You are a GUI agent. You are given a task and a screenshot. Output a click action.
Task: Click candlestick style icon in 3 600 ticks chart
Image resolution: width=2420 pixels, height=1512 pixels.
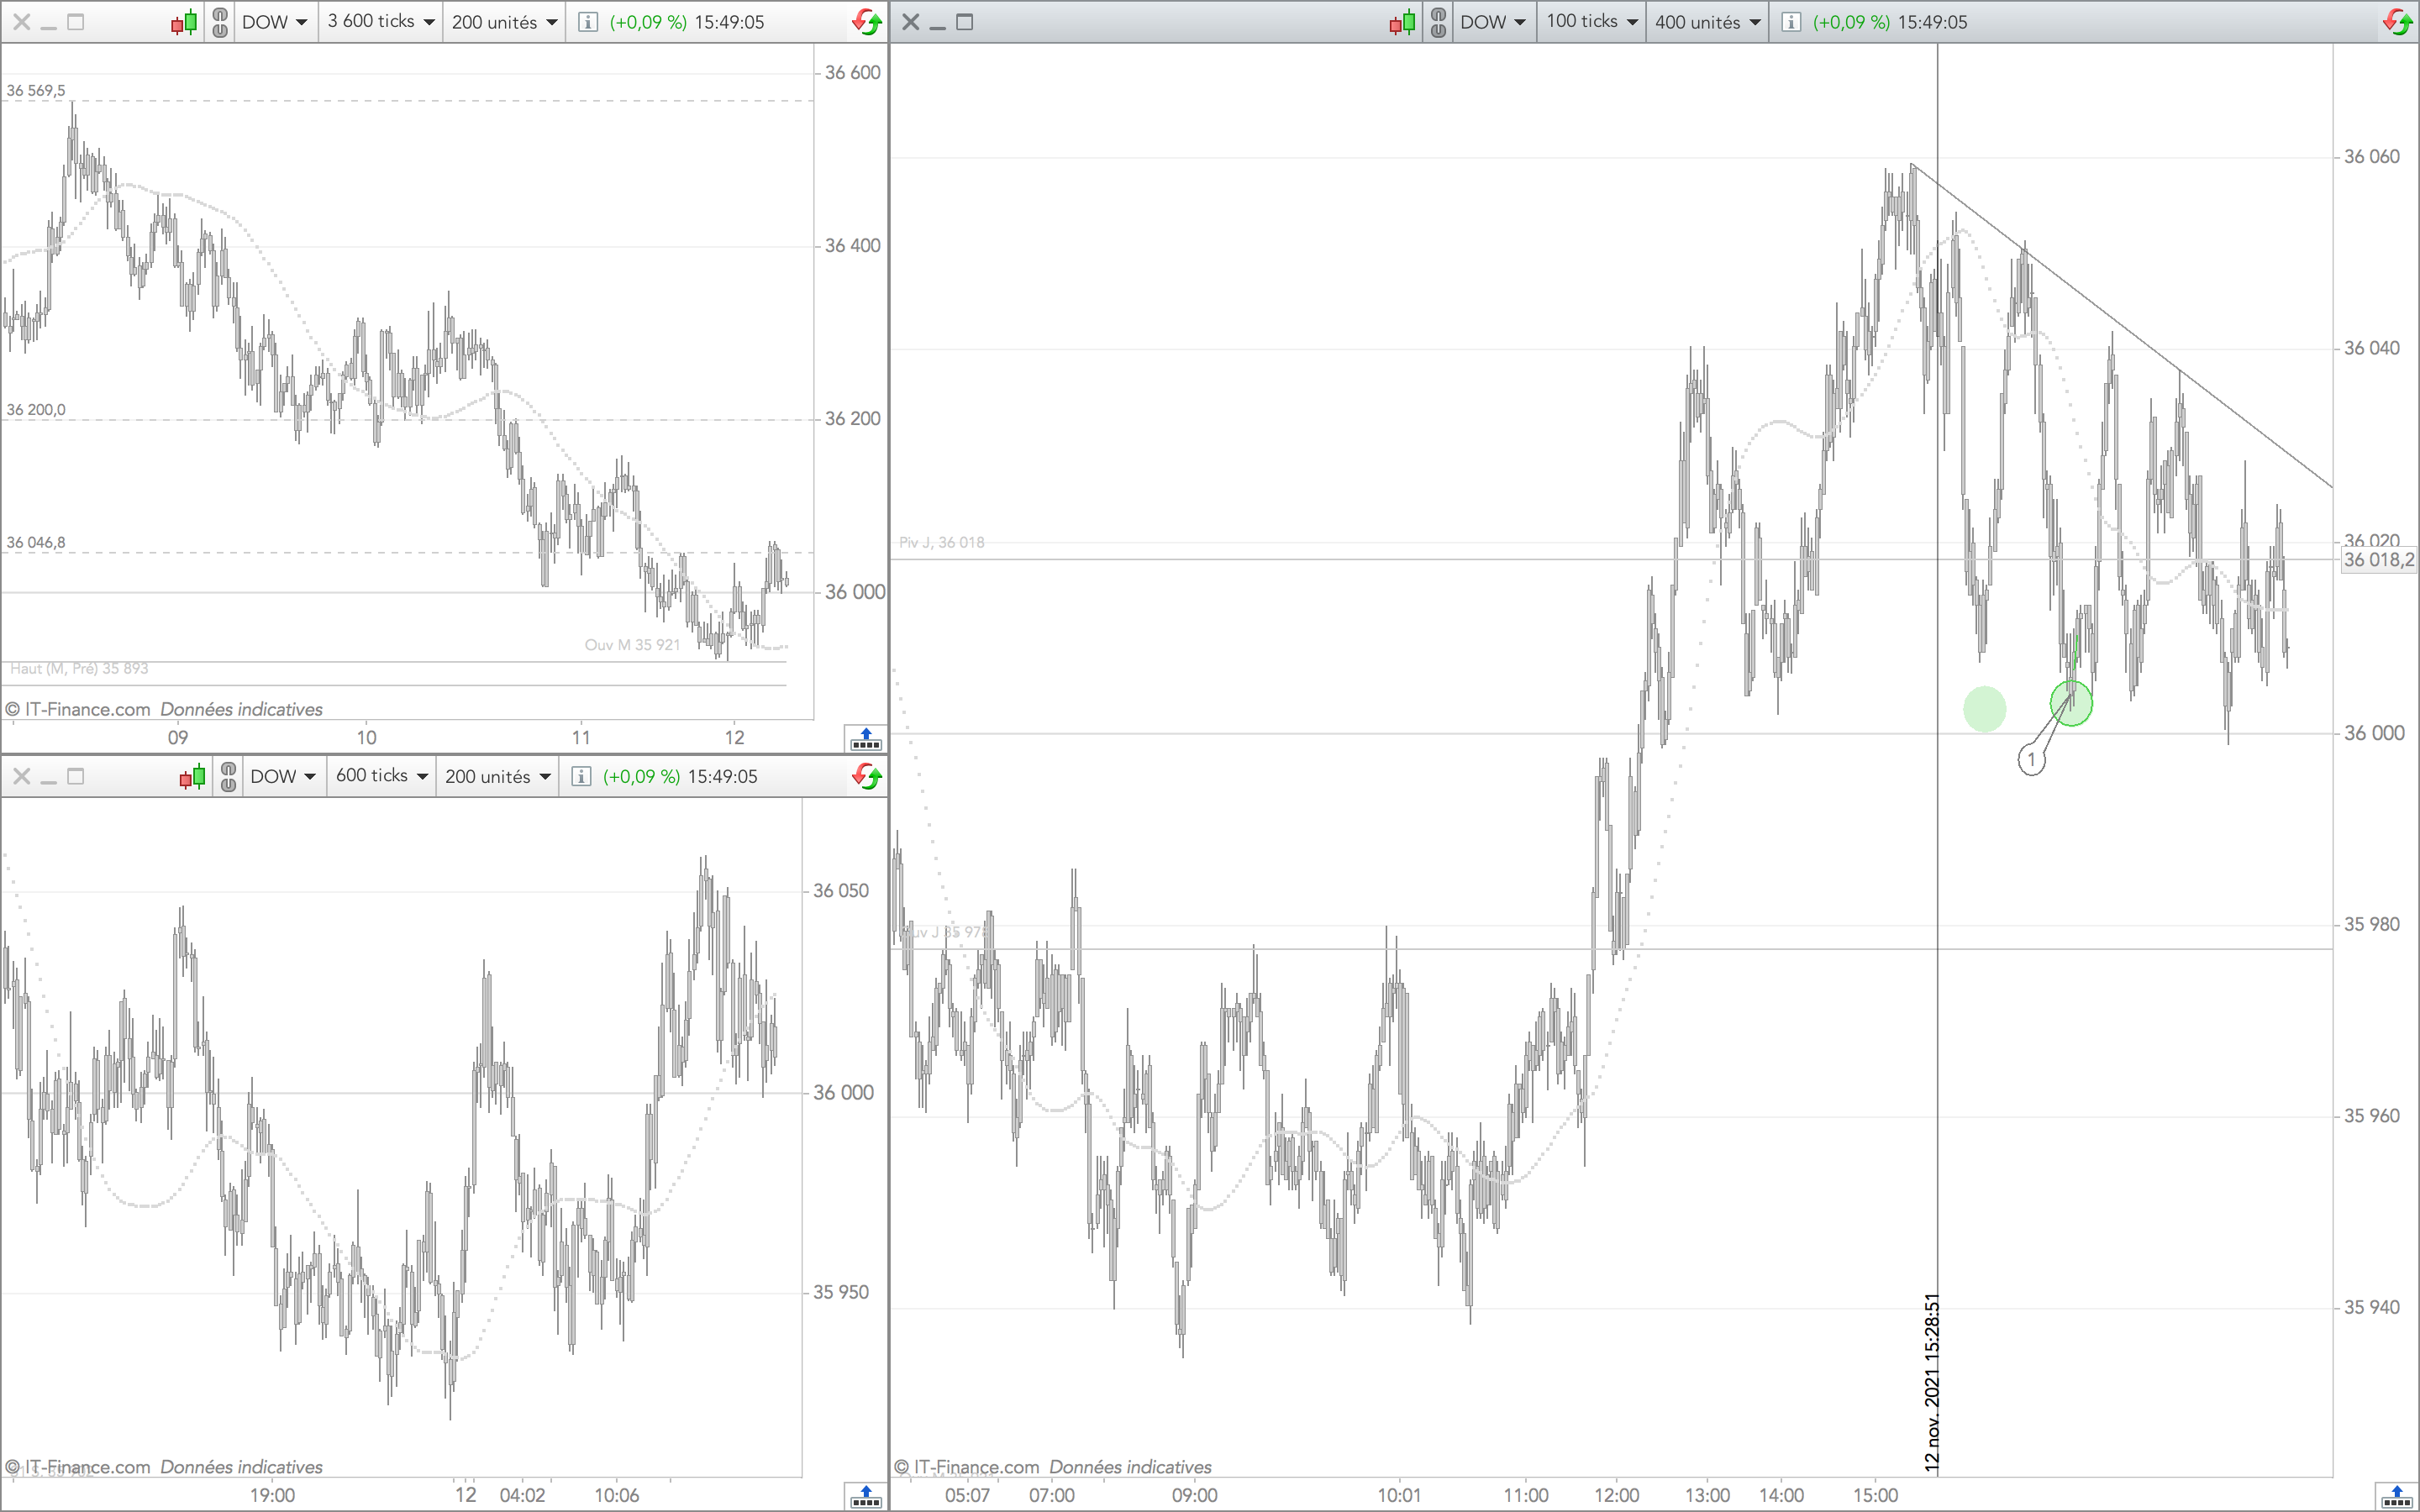coord(183,22)
